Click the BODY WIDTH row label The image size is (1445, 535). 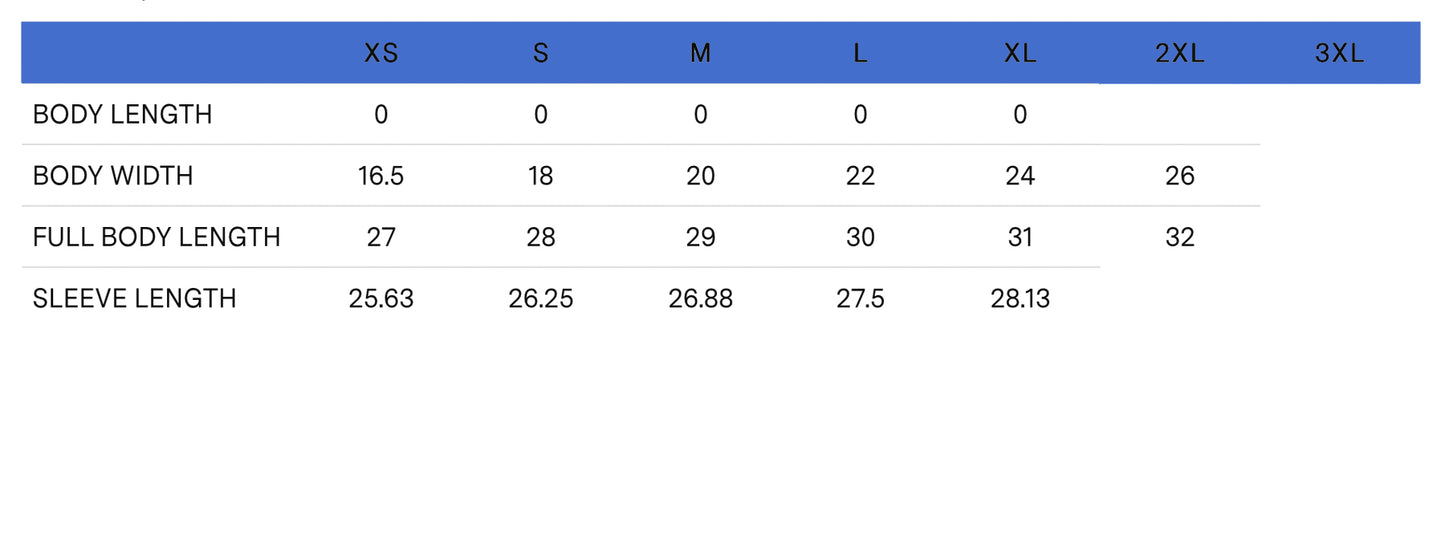coord(115,176)
